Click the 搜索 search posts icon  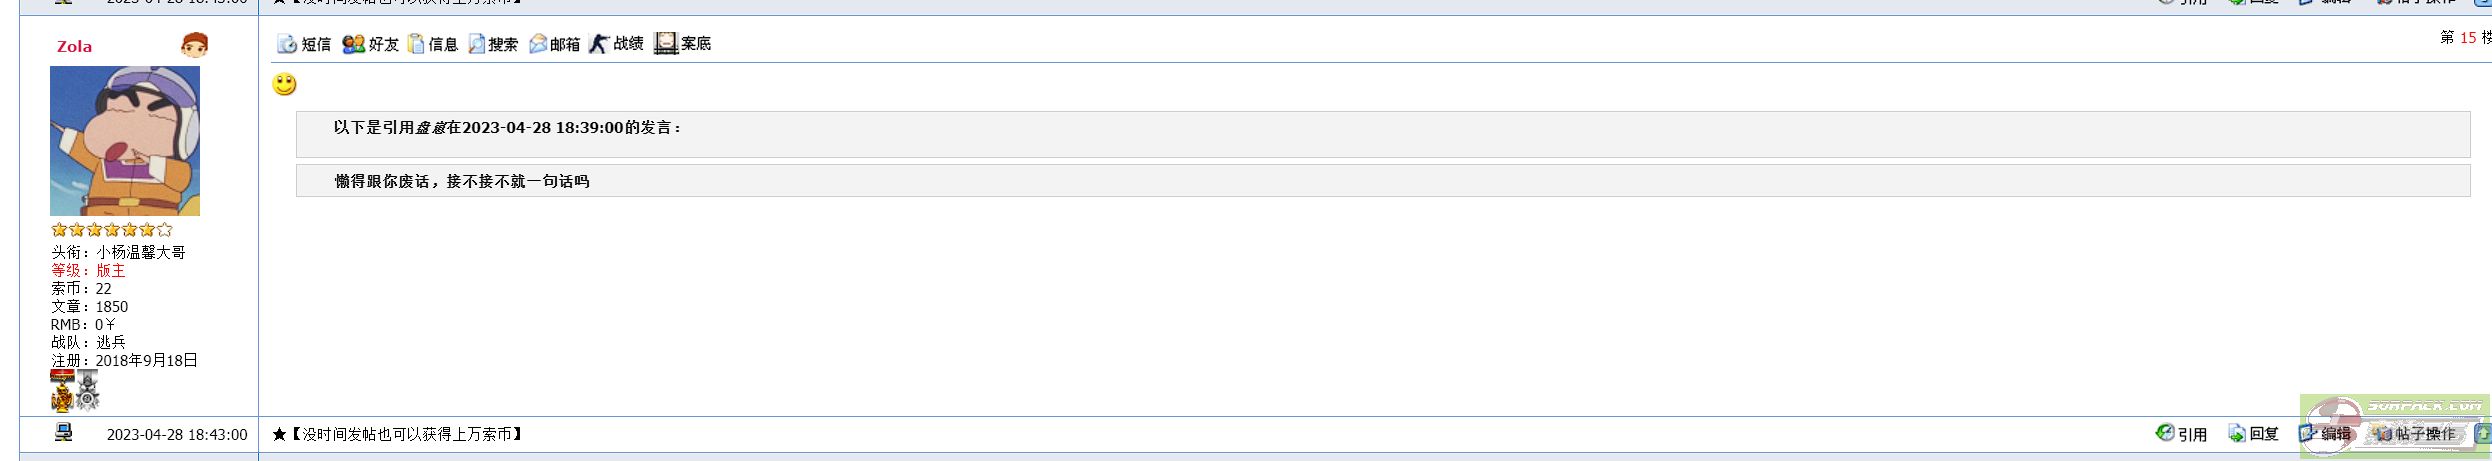click(477, 44)
